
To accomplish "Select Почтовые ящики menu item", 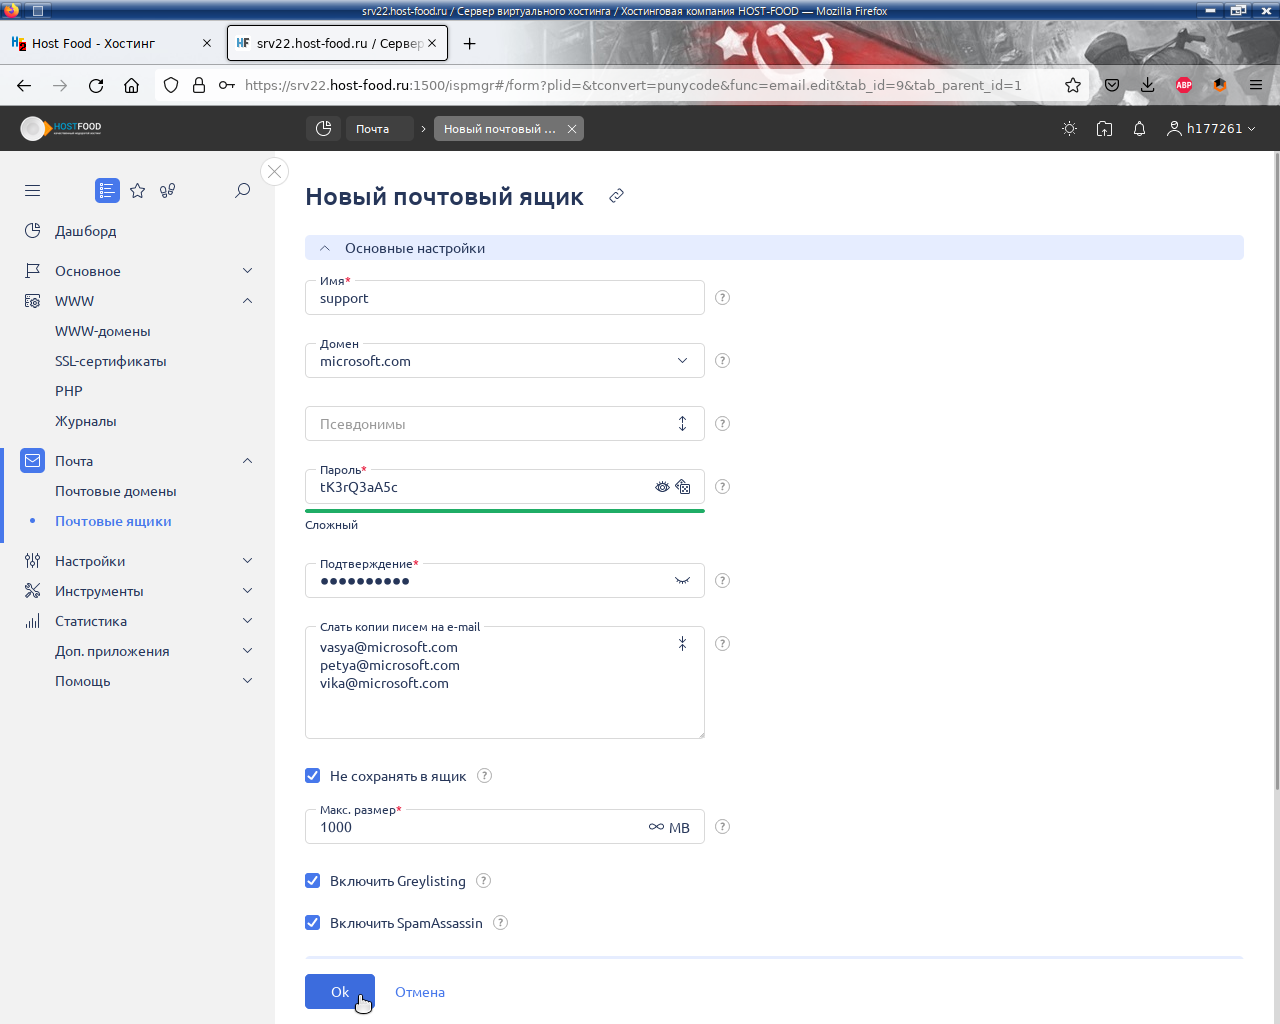I will 113,521.
